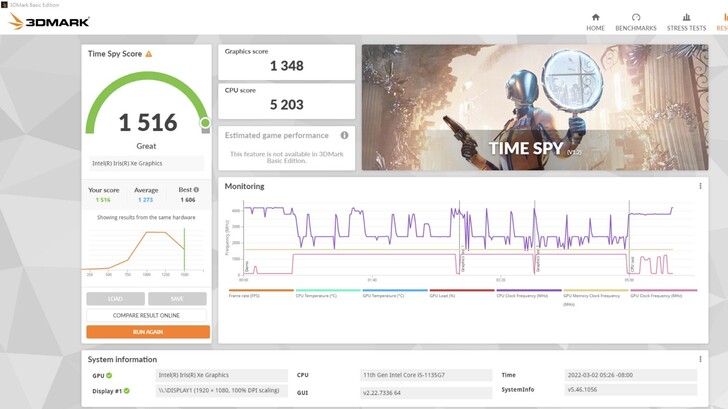Click the score distribution chart

144,251
